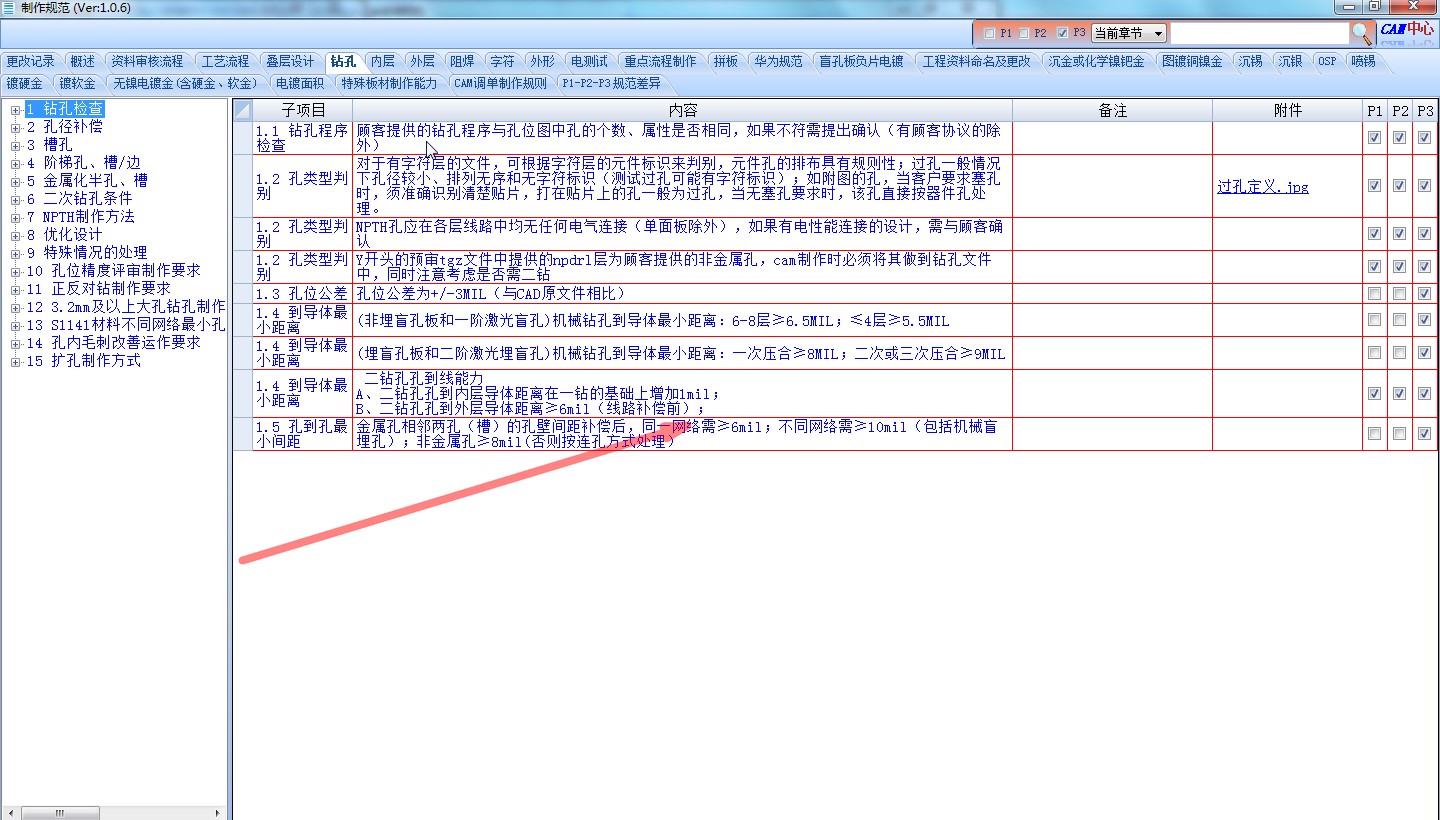The image size is (1440, 820).
Task: Expand tree node 2 孔径补偿
Action: 15,127
